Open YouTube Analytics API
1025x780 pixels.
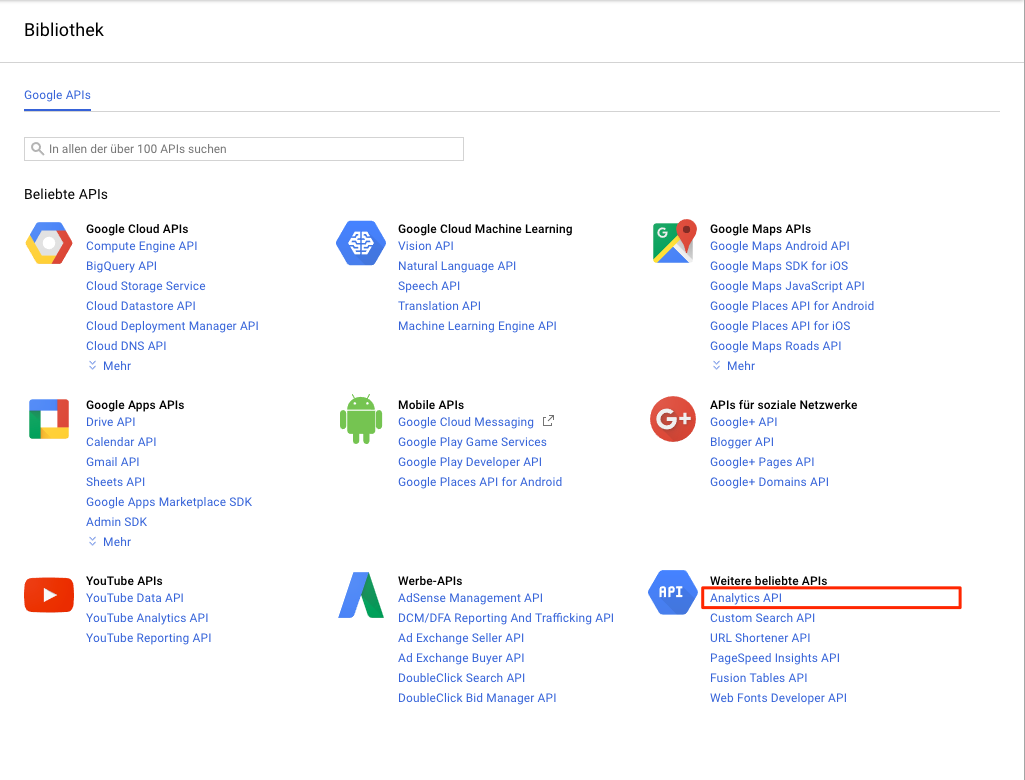(x=148, y=618)
